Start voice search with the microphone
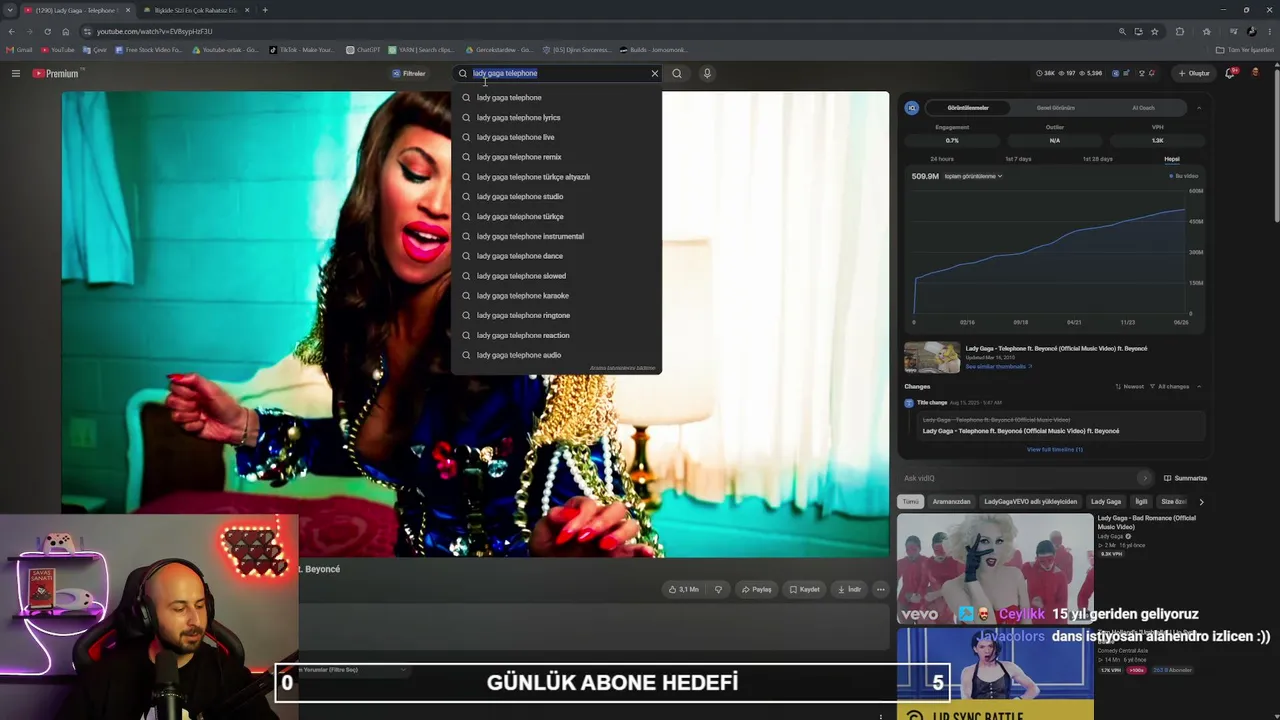Image resolution: width=1280 pixels, height=720 pixels. (x=707, y=73)
